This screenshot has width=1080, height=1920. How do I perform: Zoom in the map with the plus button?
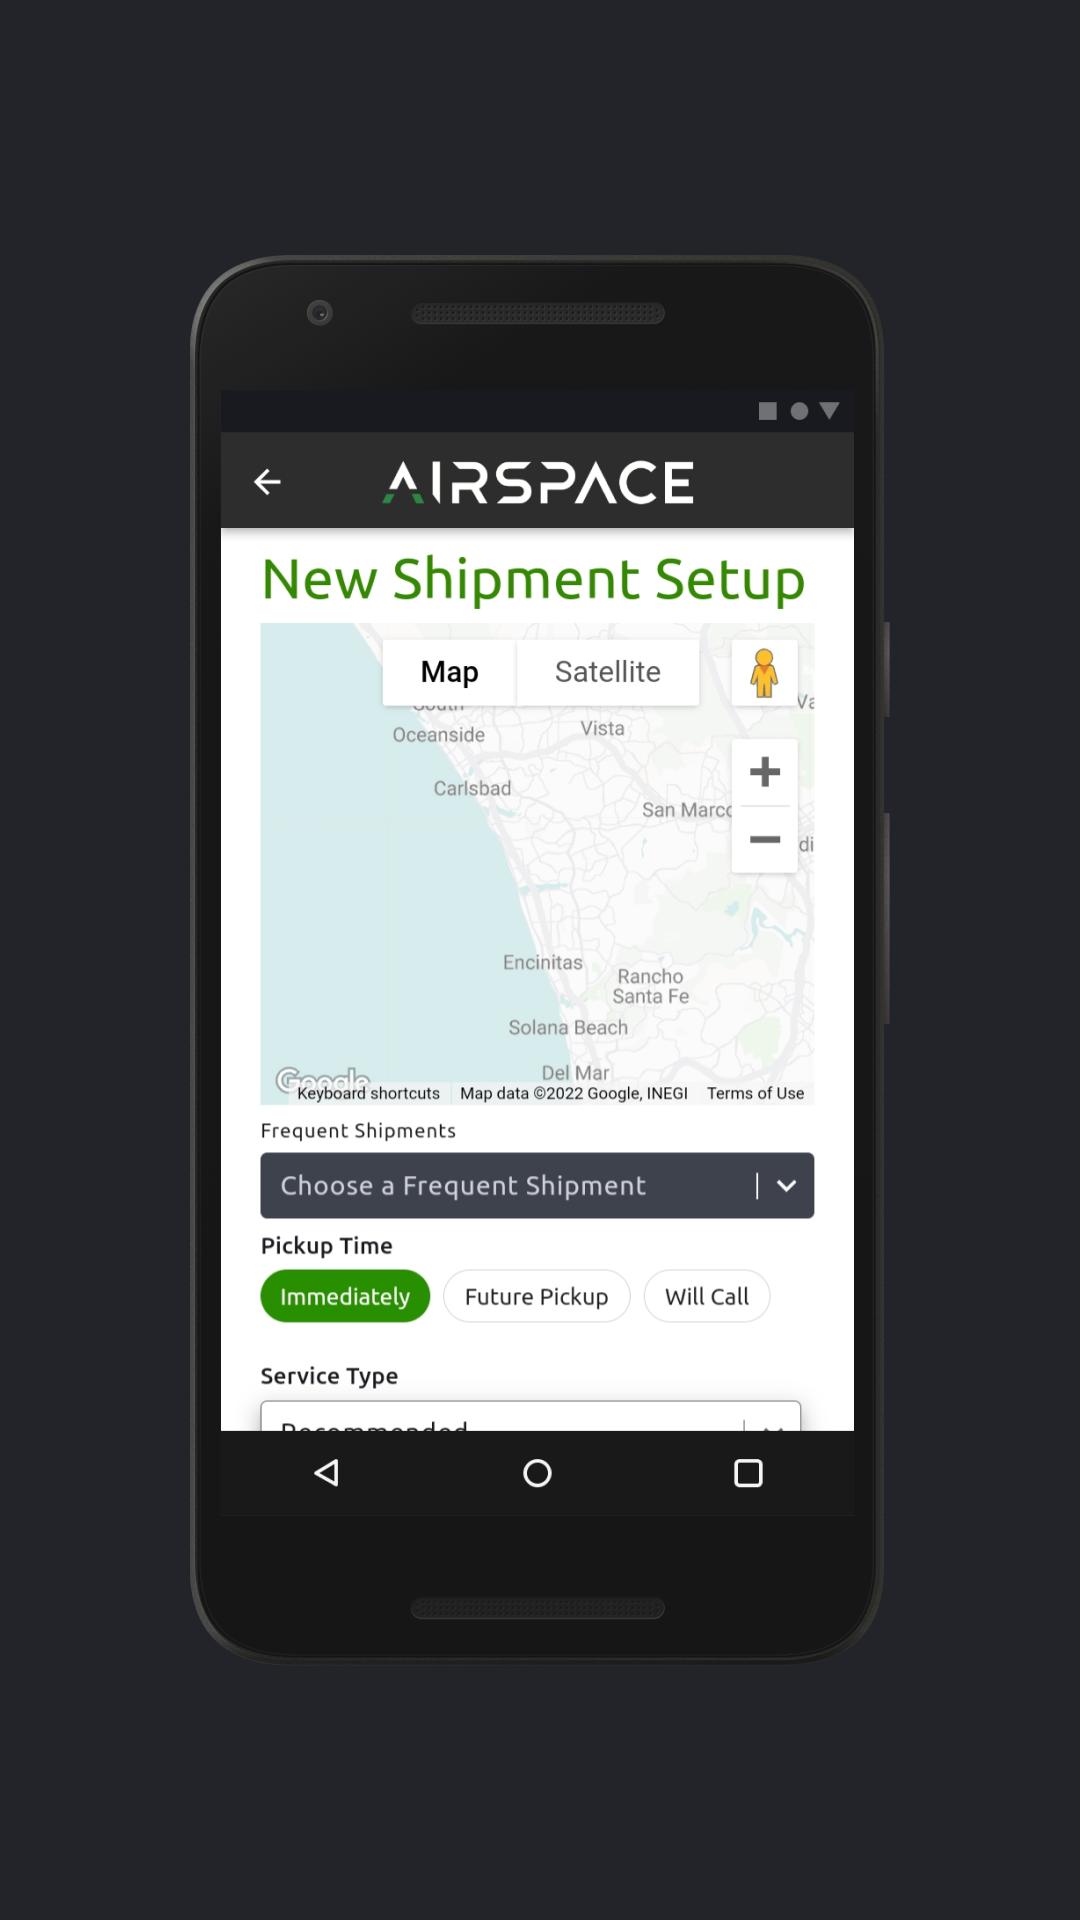[764, 772]
